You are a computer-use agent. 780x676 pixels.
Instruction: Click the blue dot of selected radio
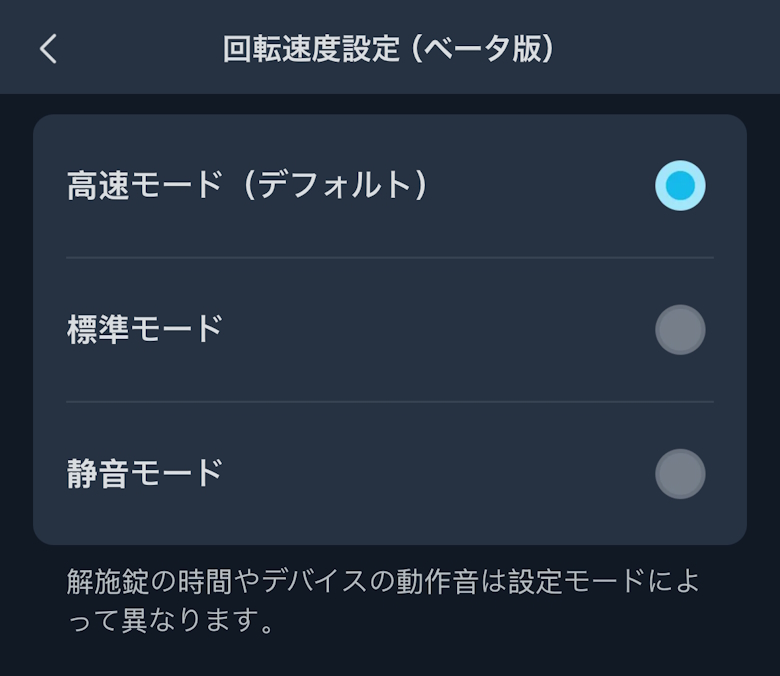pyautogui.click(x=680, y=186)
